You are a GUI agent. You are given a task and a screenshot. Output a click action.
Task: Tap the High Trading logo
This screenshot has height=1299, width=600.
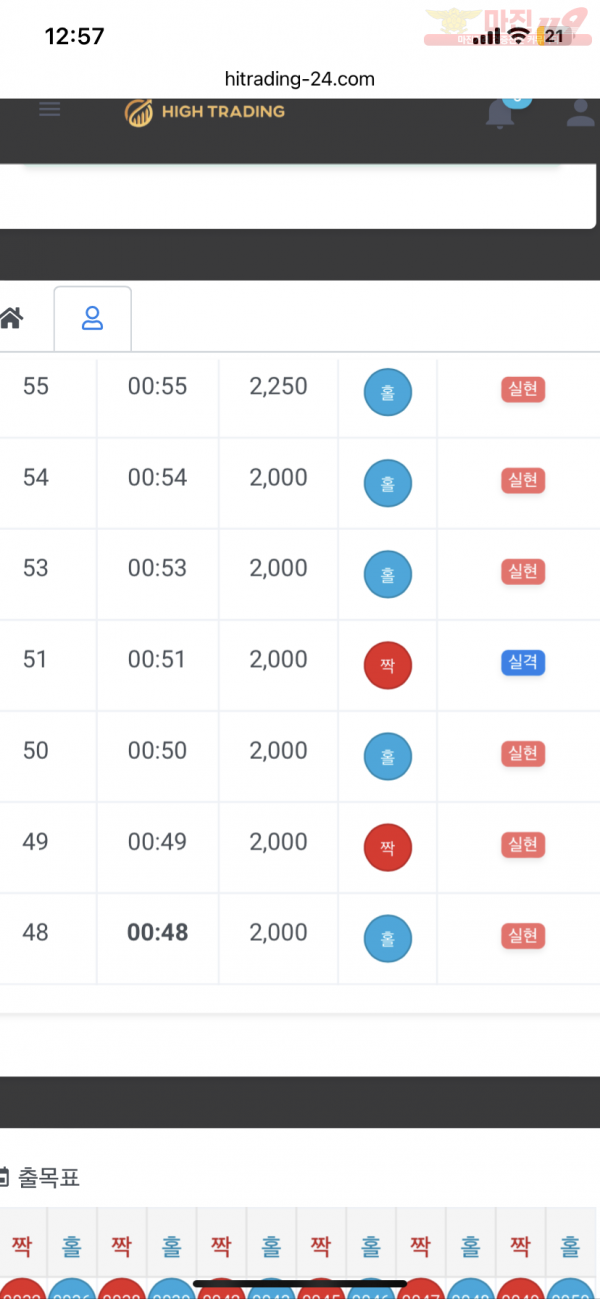(x=204, y=112)
